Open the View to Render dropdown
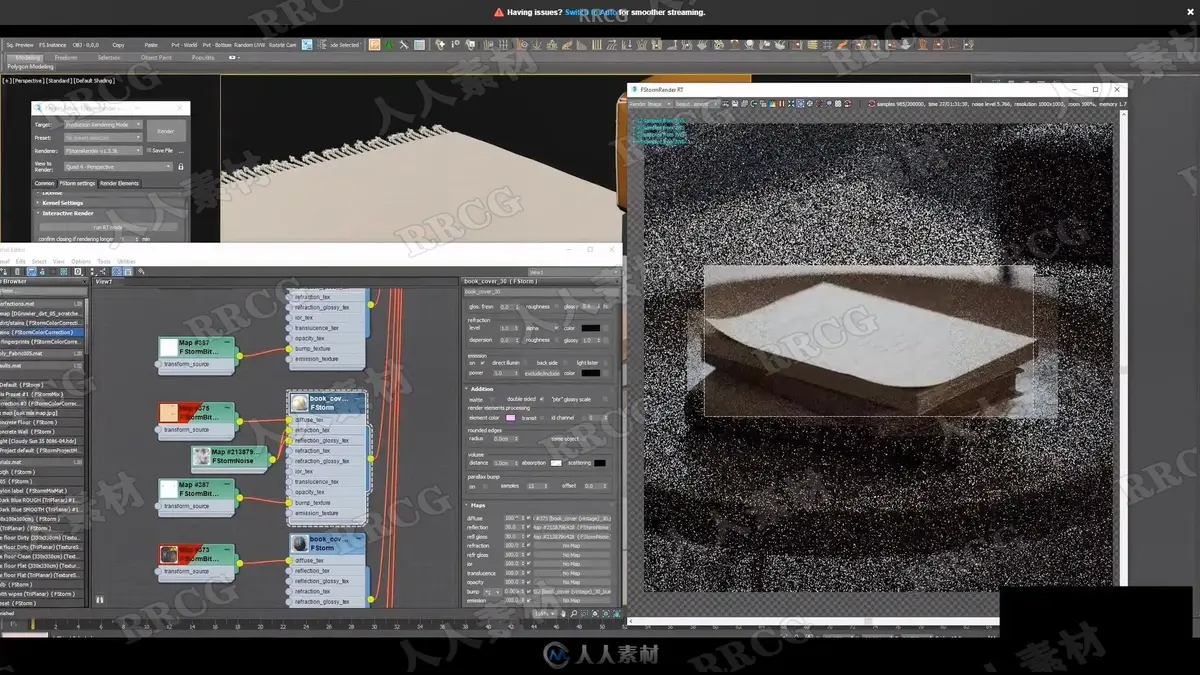Image resolution: width=1200 pixels, height=675 pixels. 118,167
